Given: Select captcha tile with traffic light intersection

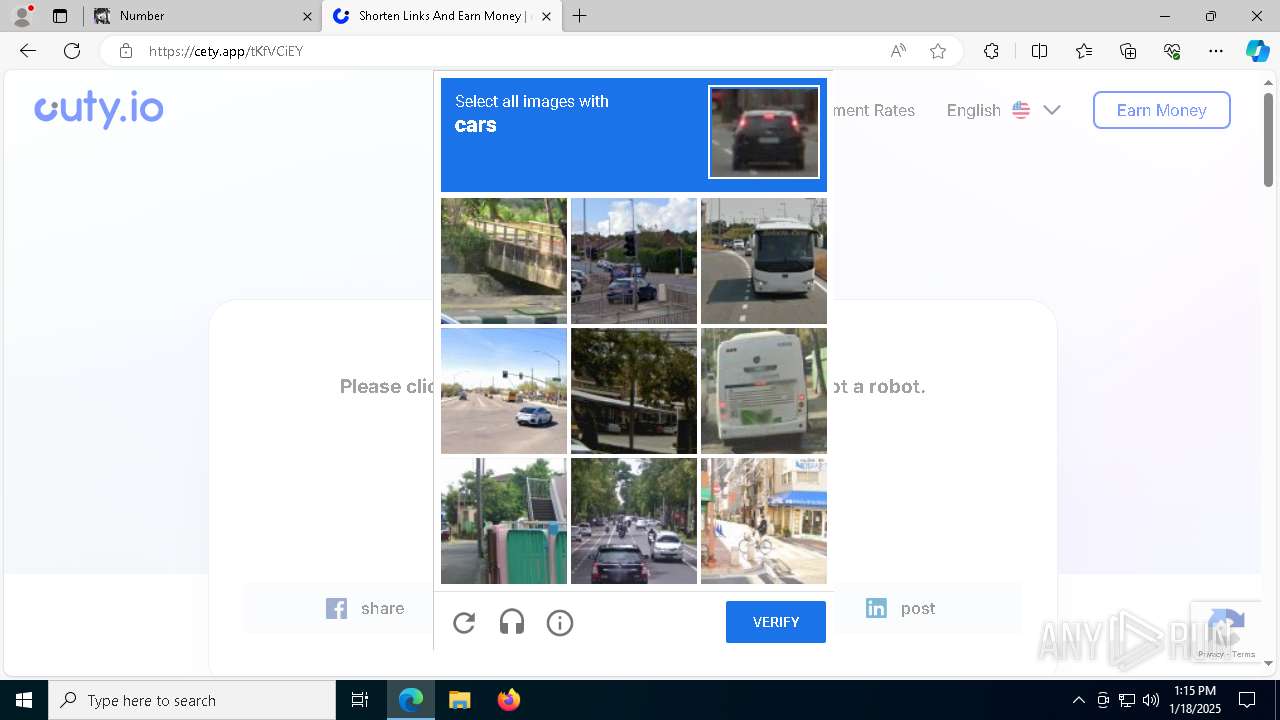Looking at the screenshot, I should [634, 261].
